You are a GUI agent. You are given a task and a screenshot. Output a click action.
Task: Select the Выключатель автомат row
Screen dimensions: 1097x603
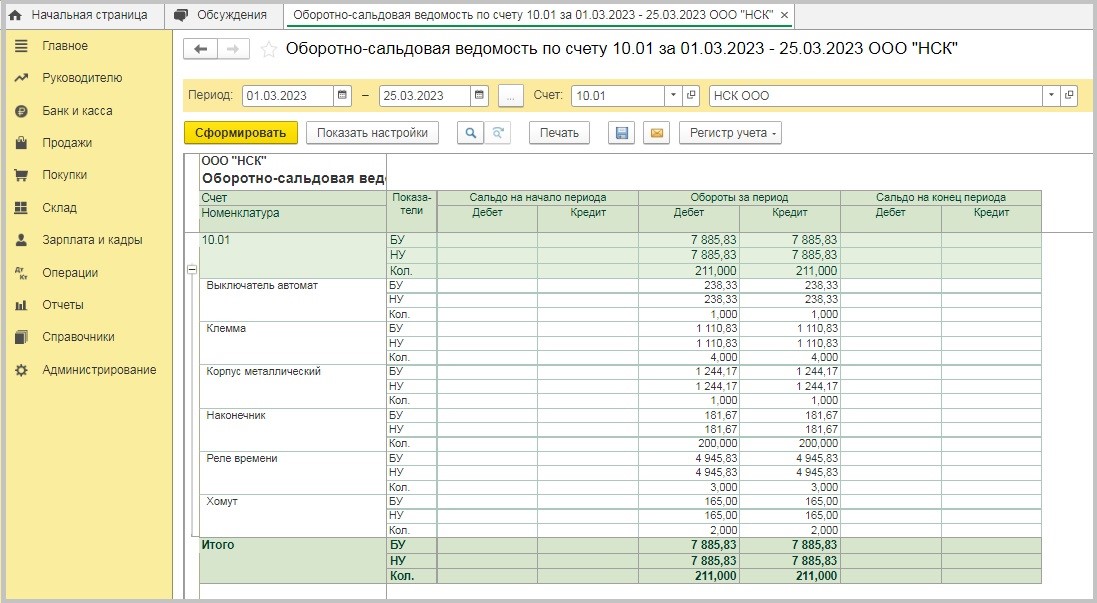coord(293,299)
